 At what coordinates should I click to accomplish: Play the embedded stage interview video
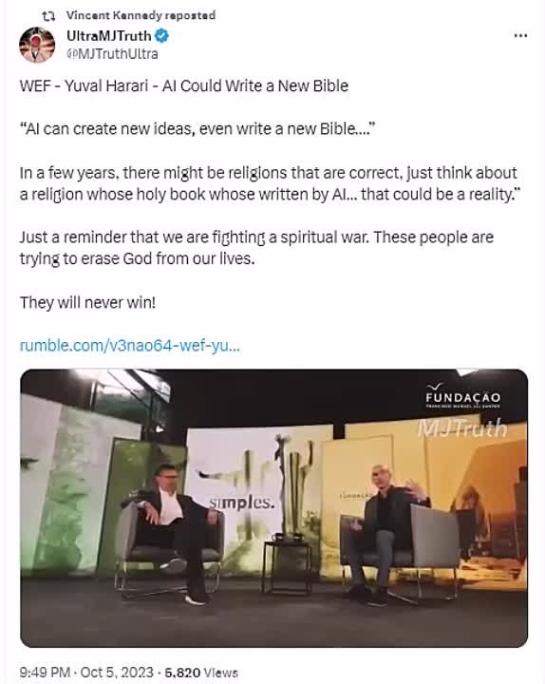(274, 508)
